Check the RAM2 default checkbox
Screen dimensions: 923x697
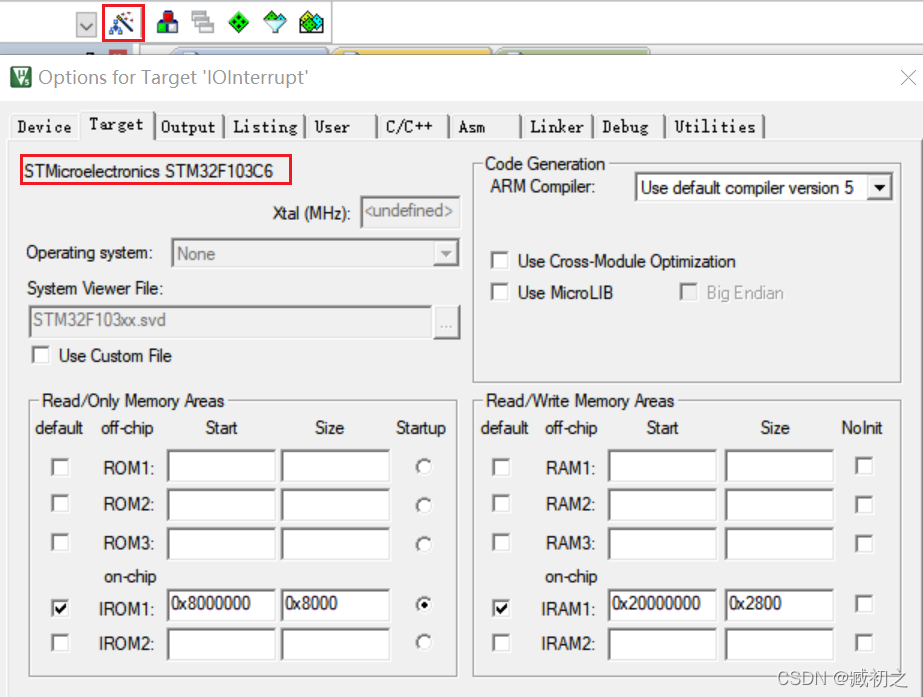501,504
